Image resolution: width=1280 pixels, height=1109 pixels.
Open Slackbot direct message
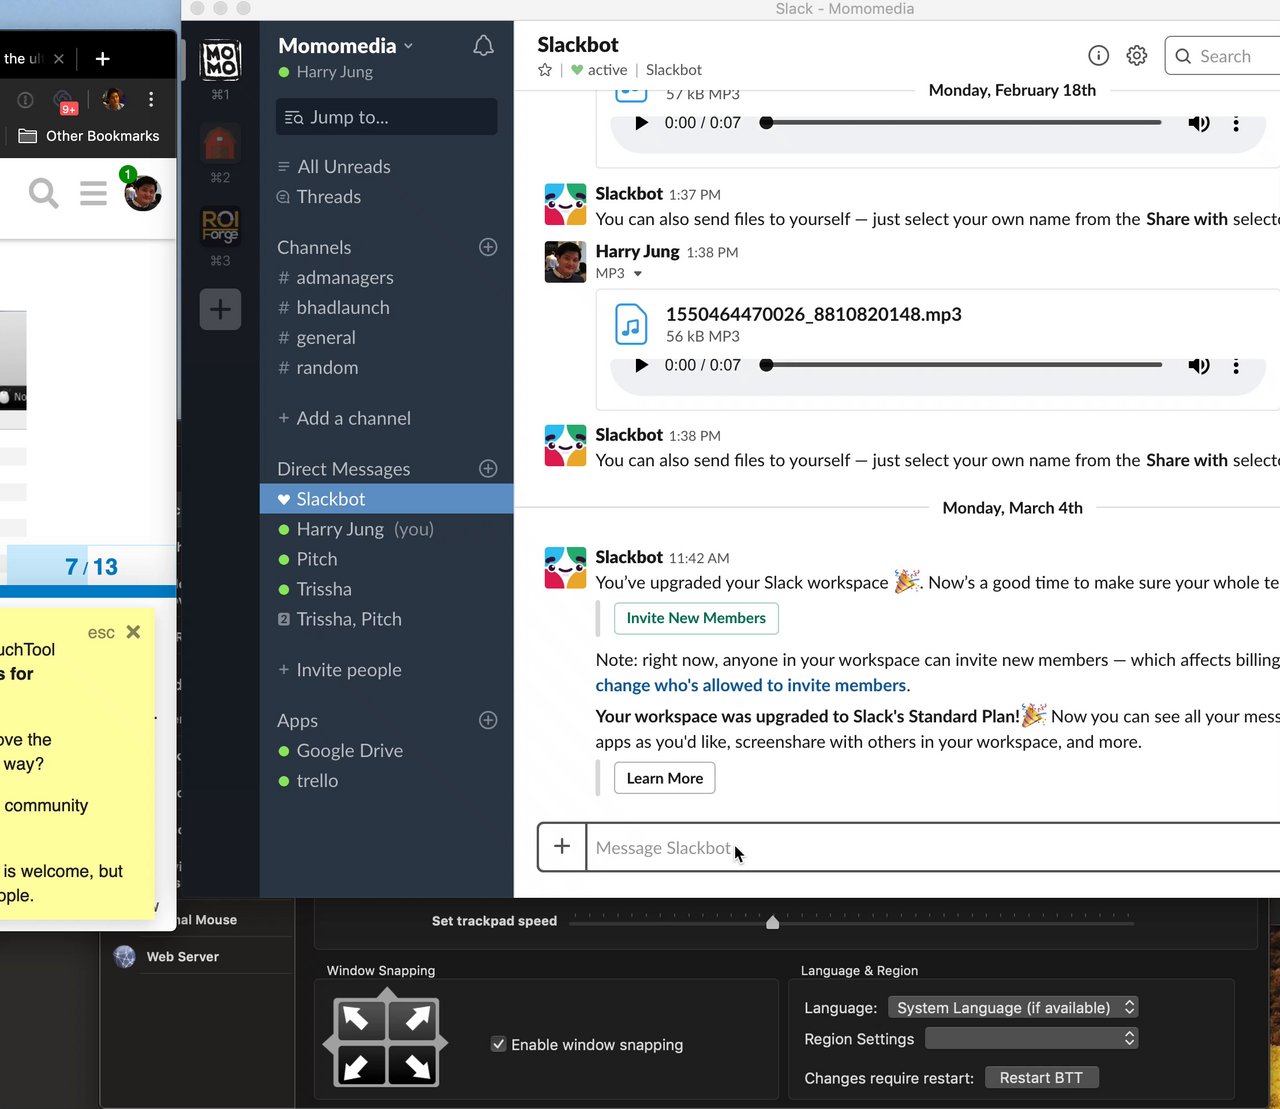pos(386,499)
